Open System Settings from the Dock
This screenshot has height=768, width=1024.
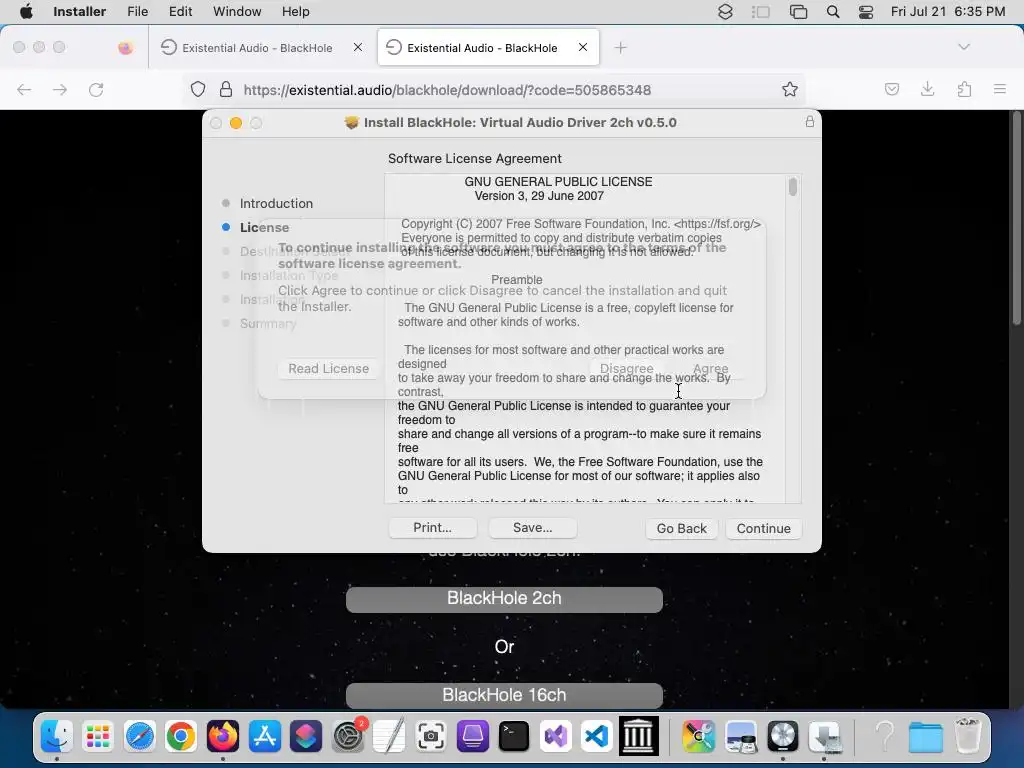347,736
